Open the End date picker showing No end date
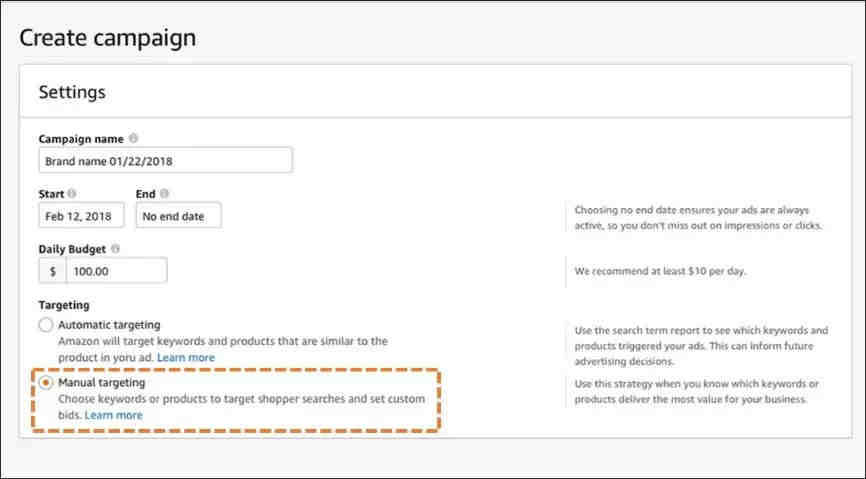 click(178, 215)
